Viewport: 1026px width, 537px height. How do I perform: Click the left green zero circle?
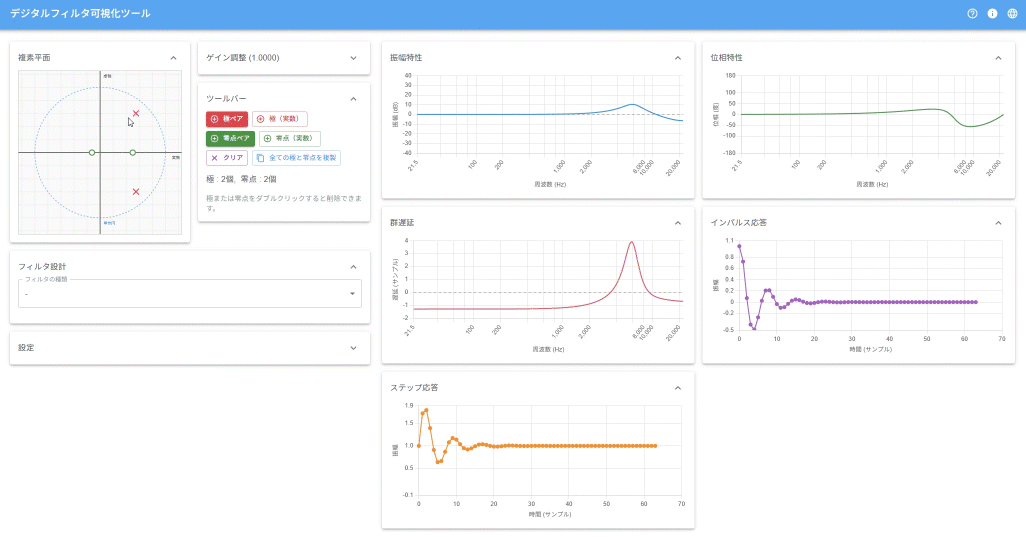[92, 152]
